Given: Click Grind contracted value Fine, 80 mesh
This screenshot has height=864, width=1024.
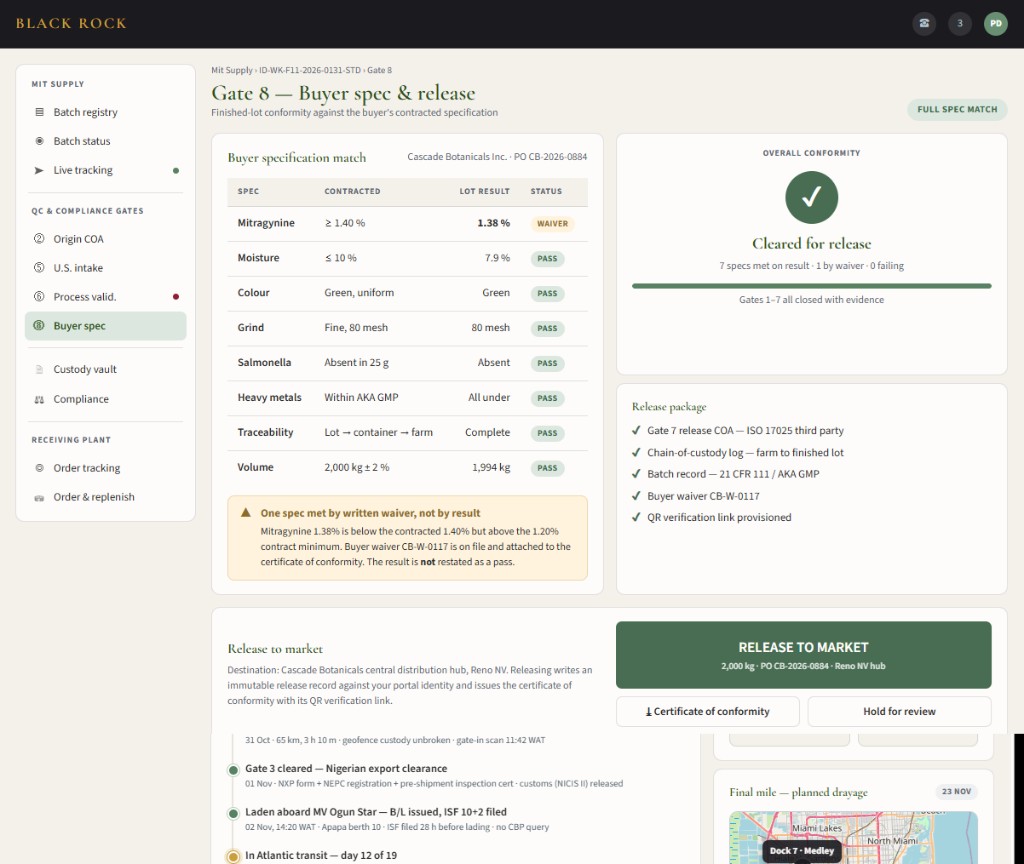Looking at the screenshot, I should [356, 328].
